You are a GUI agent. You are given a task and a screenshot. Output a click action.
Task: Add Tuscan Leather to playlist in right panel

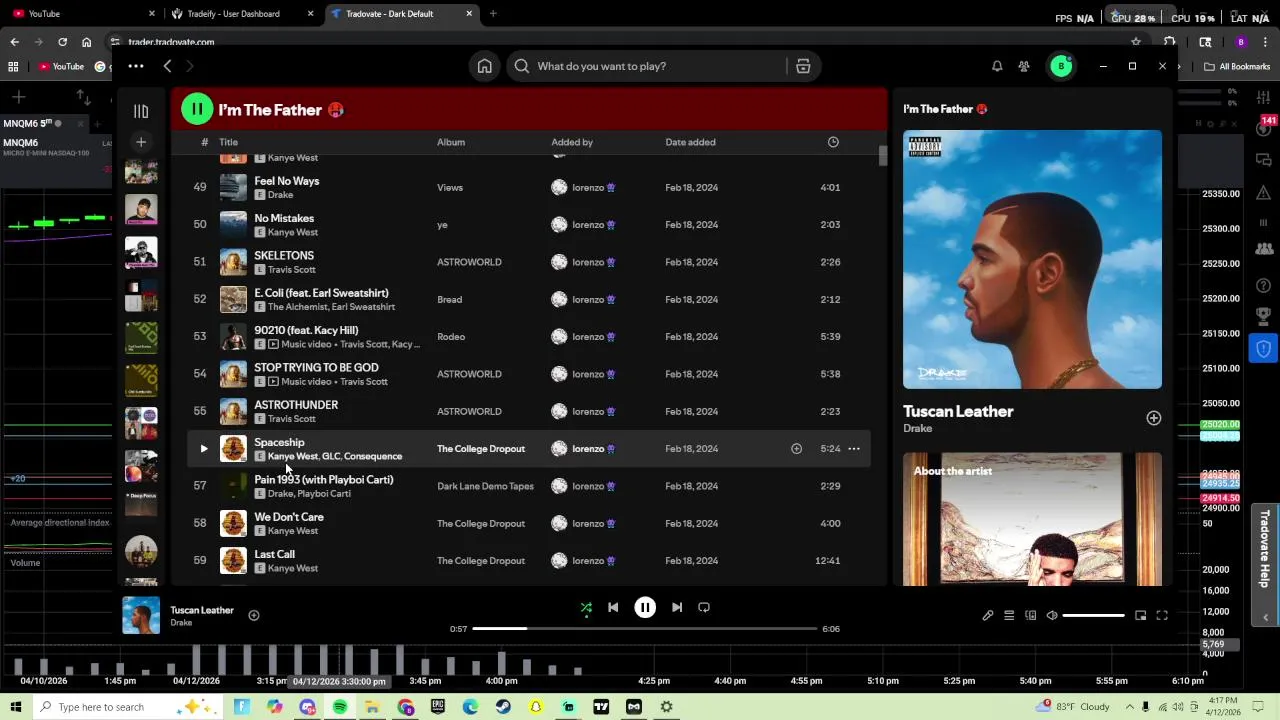point(1154,418)
